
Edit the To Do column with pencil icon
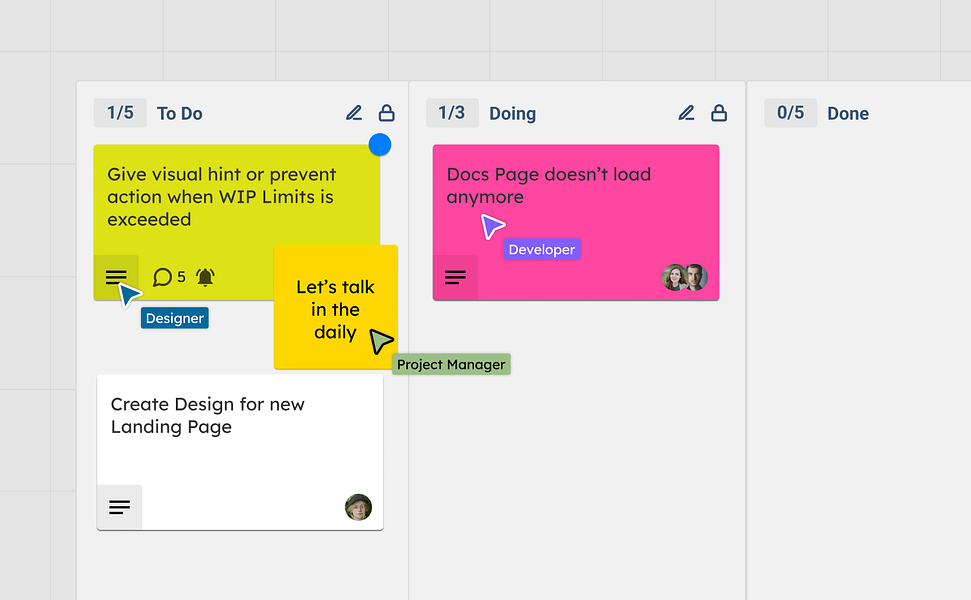coord(354,113)
